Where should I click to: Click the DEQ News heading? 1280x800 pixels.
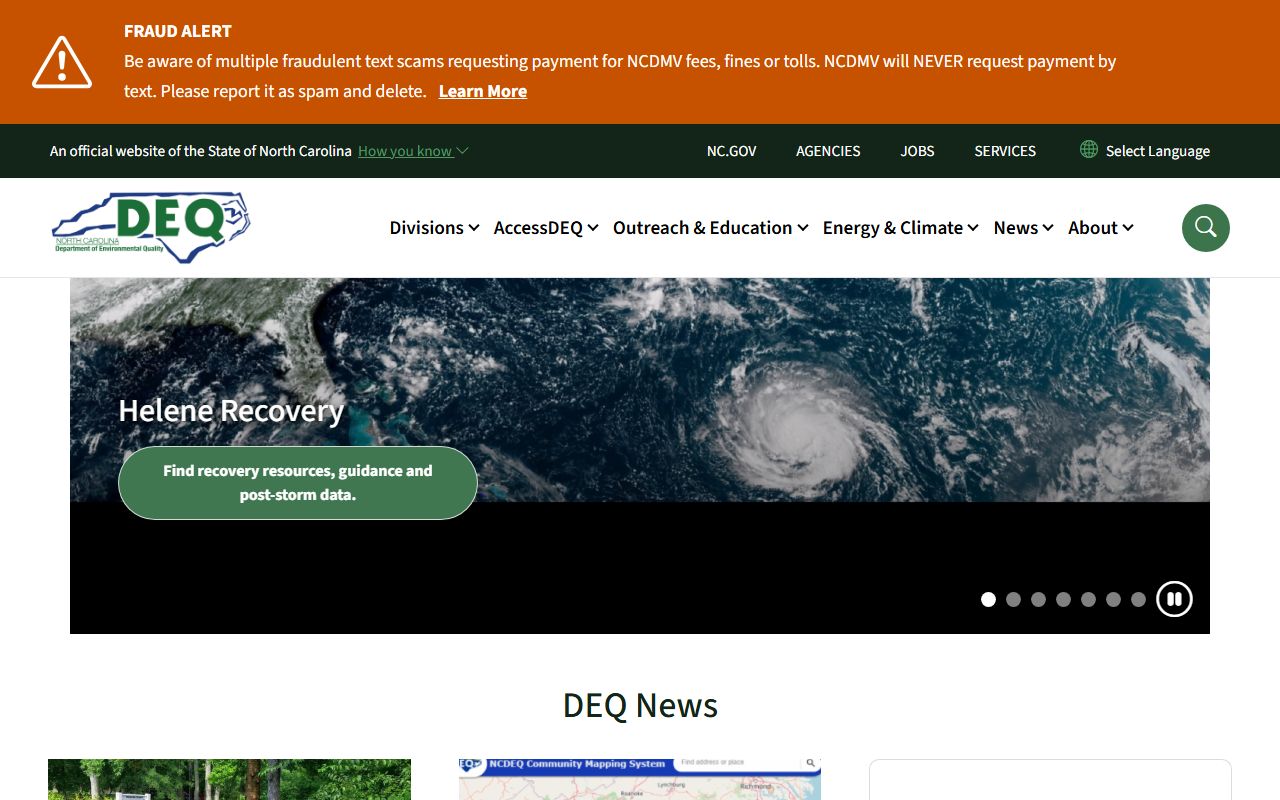(x=640, y=705)
